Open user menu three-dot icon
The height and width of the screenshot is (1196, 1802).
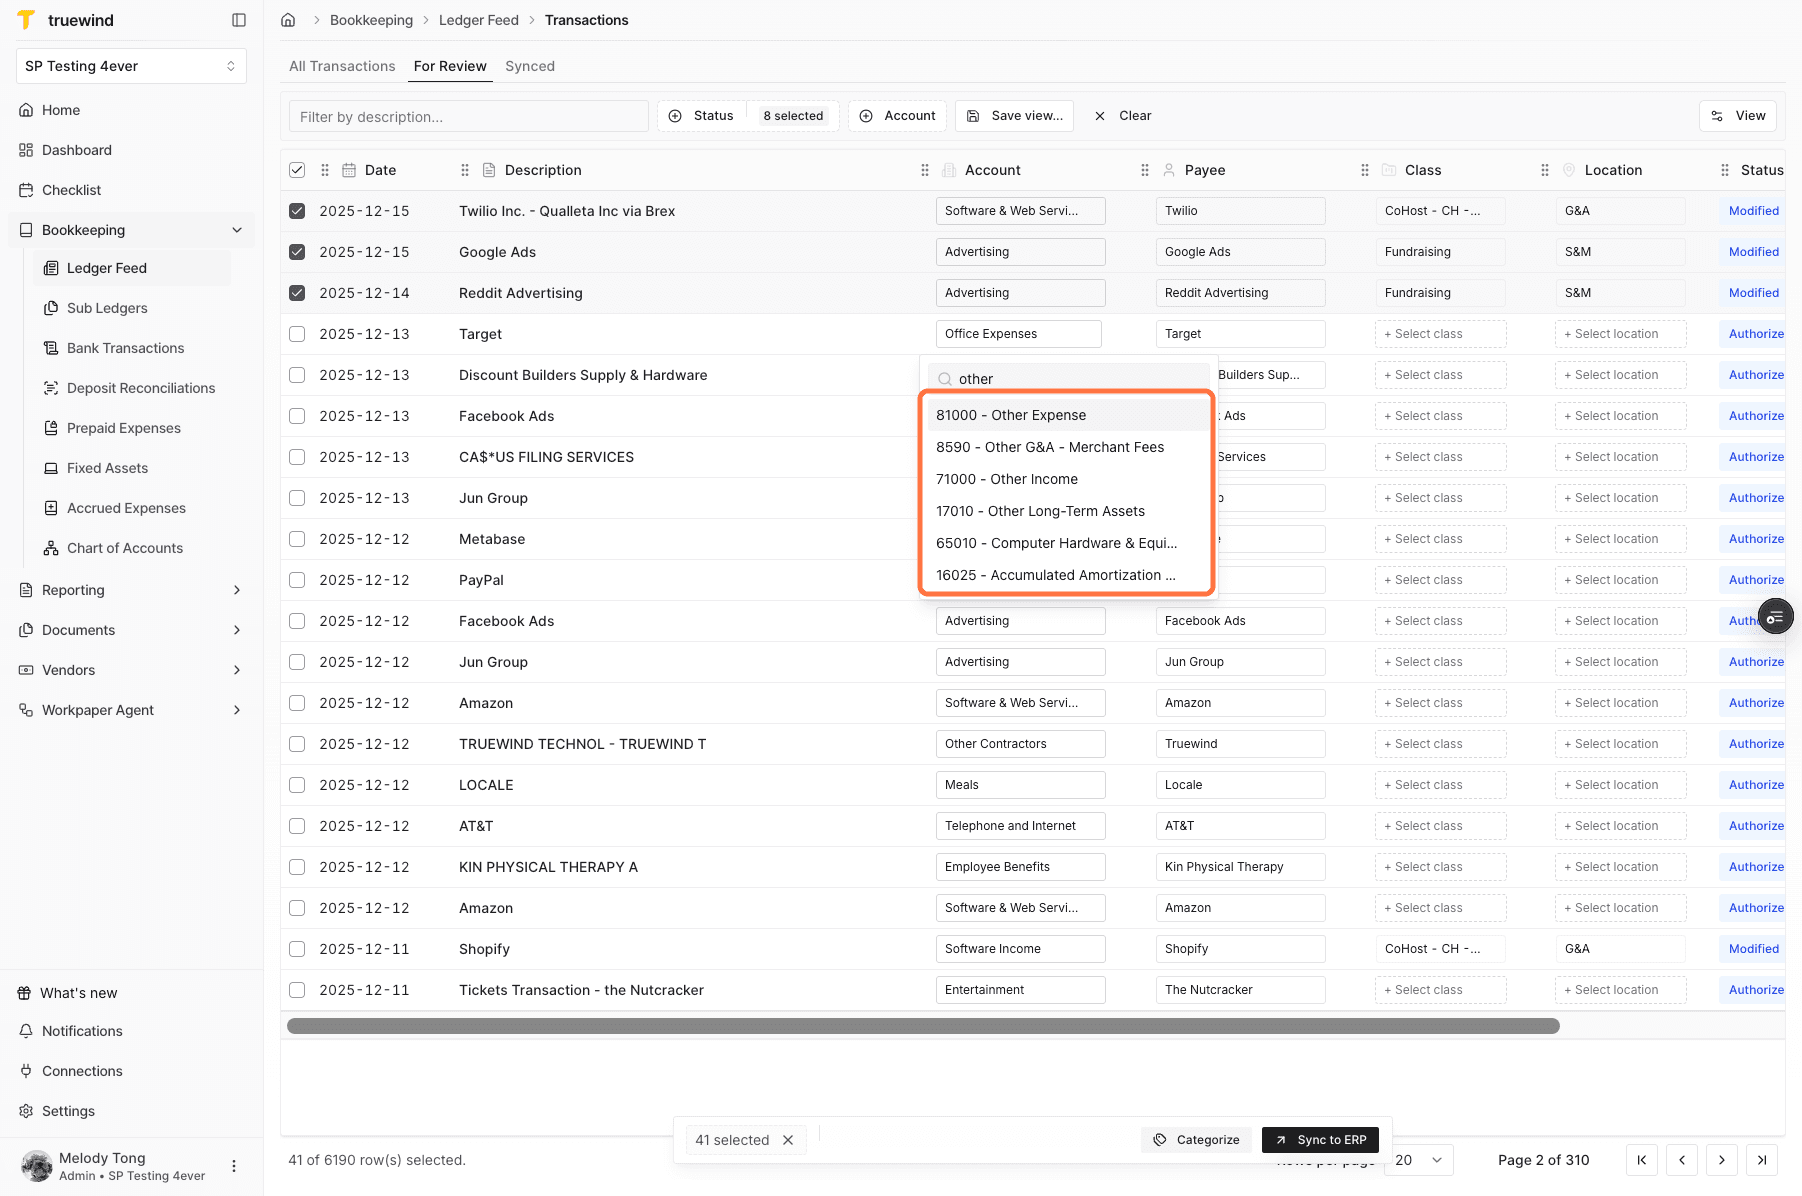234,1166
